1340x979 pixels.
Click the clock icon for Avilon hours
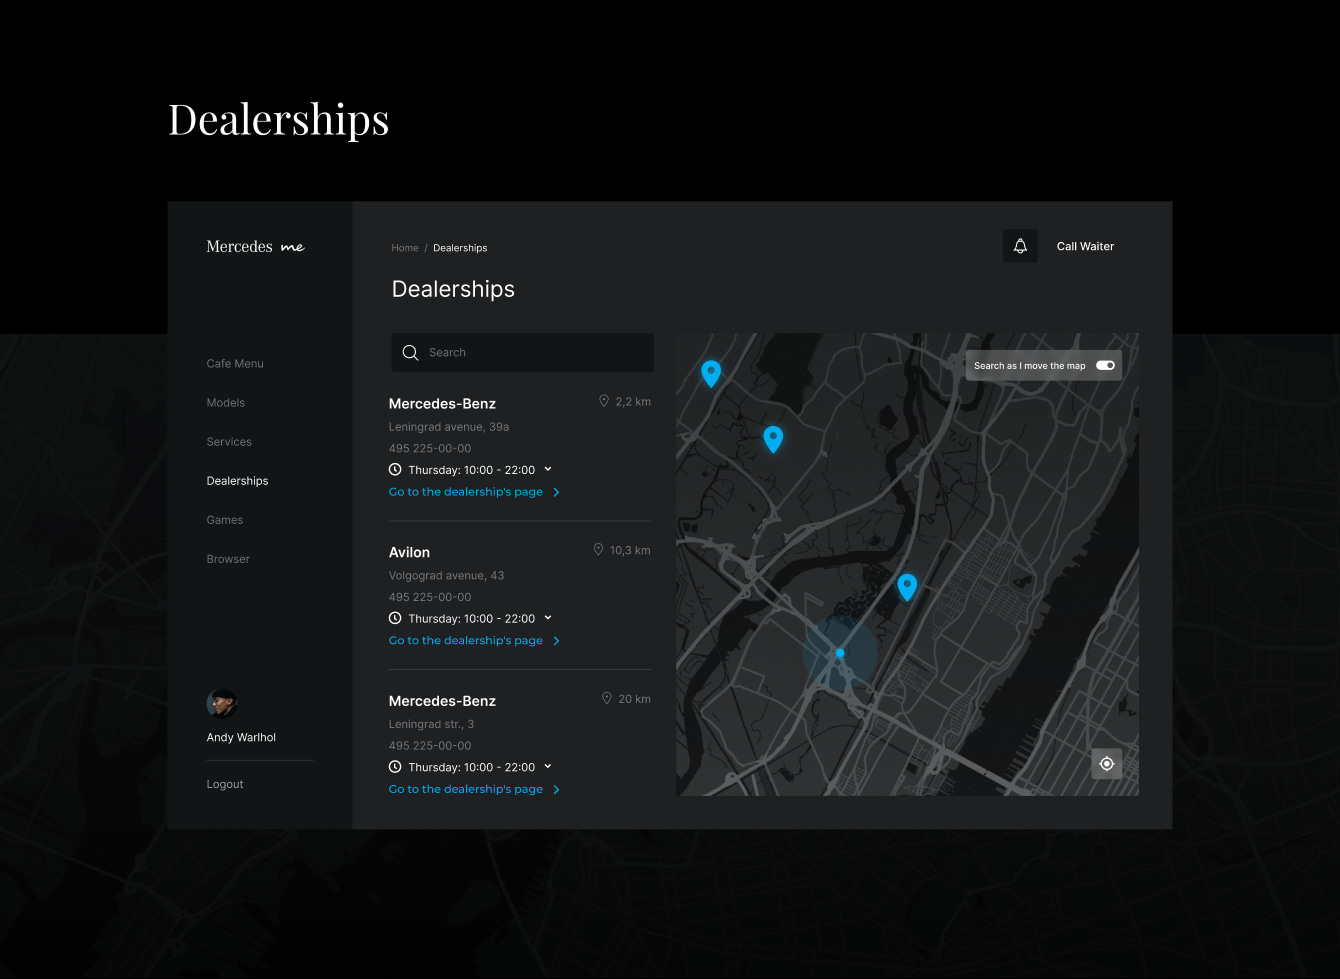click(x=395, y=618)
